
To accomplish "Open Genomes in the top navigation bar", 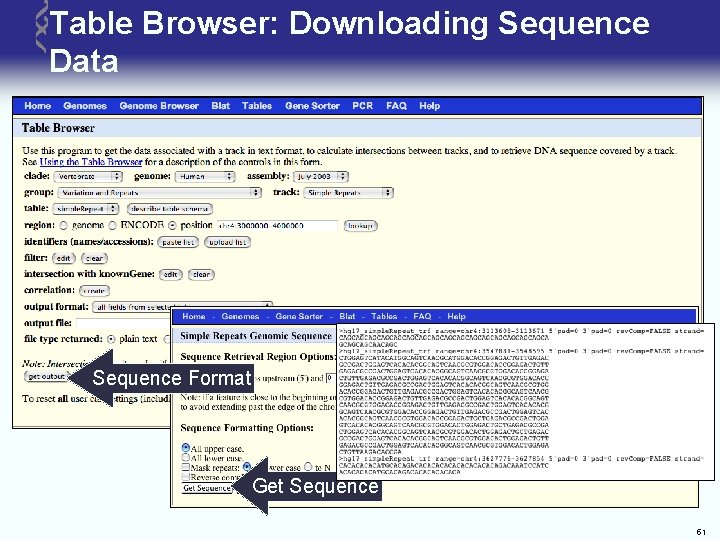I will tap(85, 106).
